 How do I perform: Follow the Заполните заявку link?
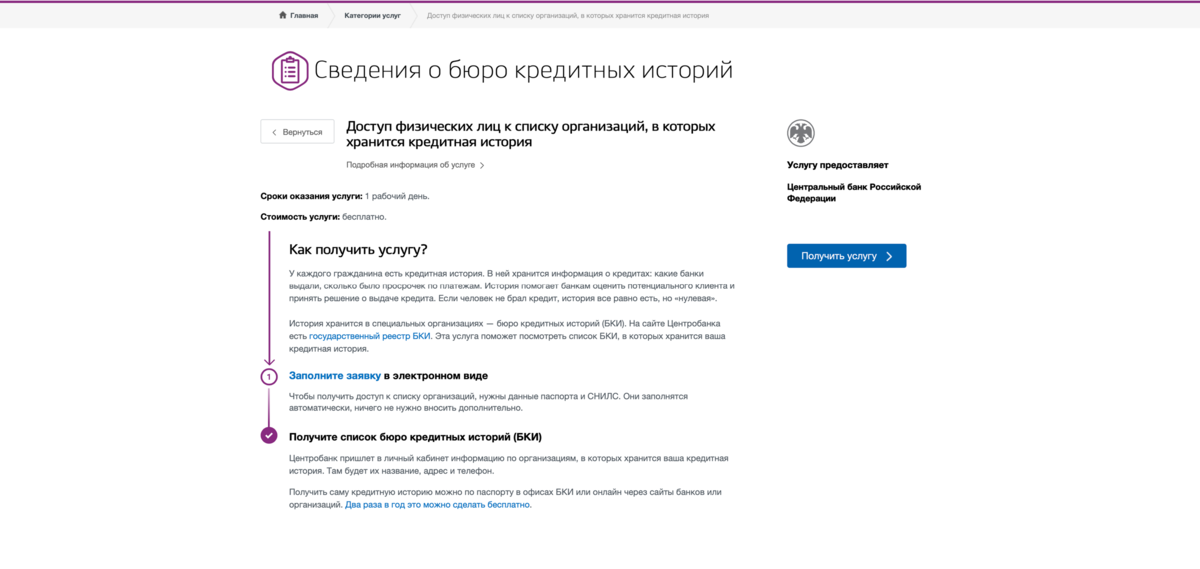[x=335, y=376]
